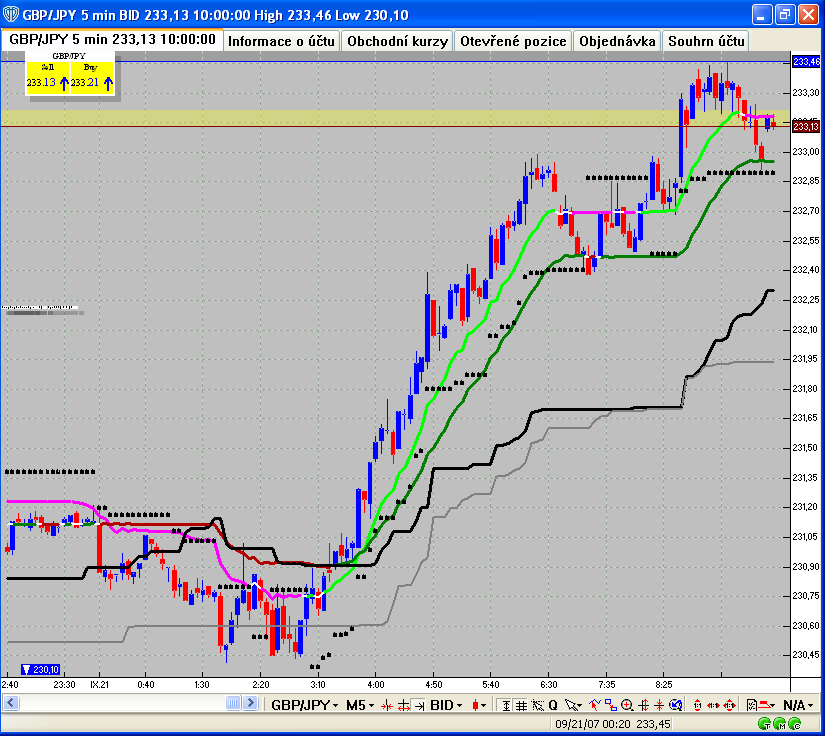Click the 233,45 status bar price value
This screenshot has height=736, width=825.
click(x=653, y=724)
